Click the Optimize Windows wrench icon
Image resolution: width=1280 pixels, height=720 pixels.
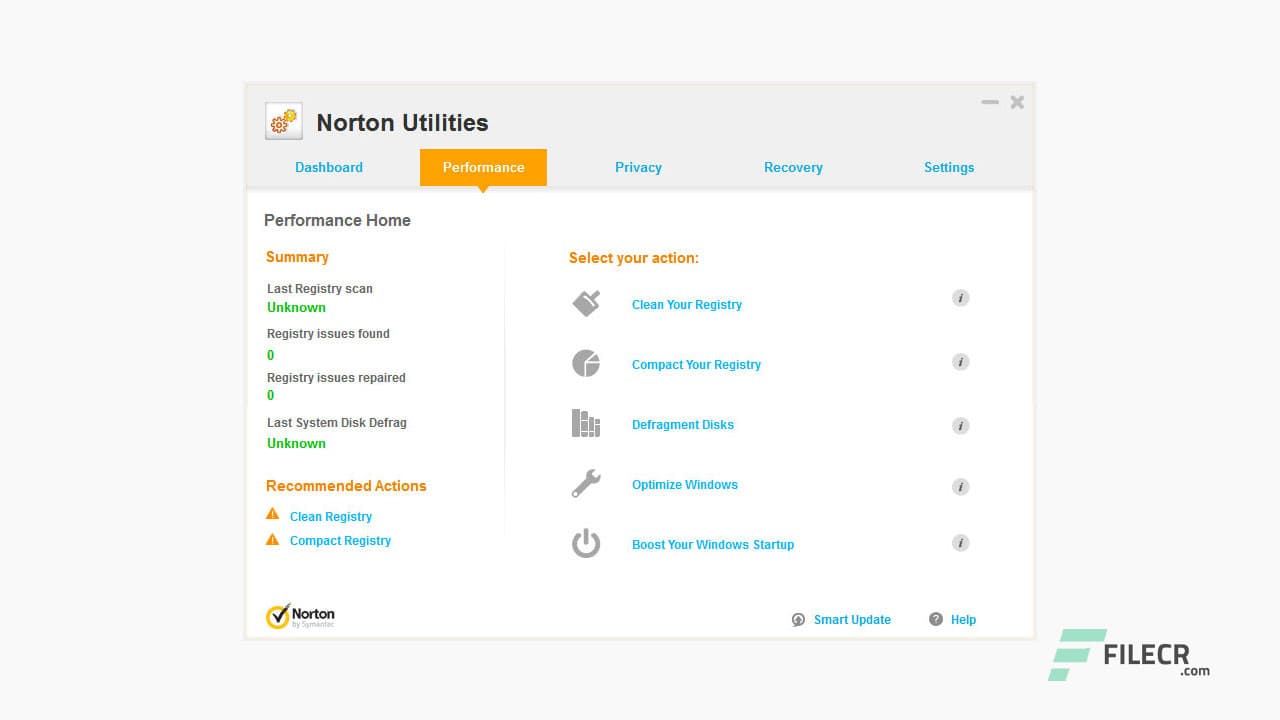tap(586, 483)
